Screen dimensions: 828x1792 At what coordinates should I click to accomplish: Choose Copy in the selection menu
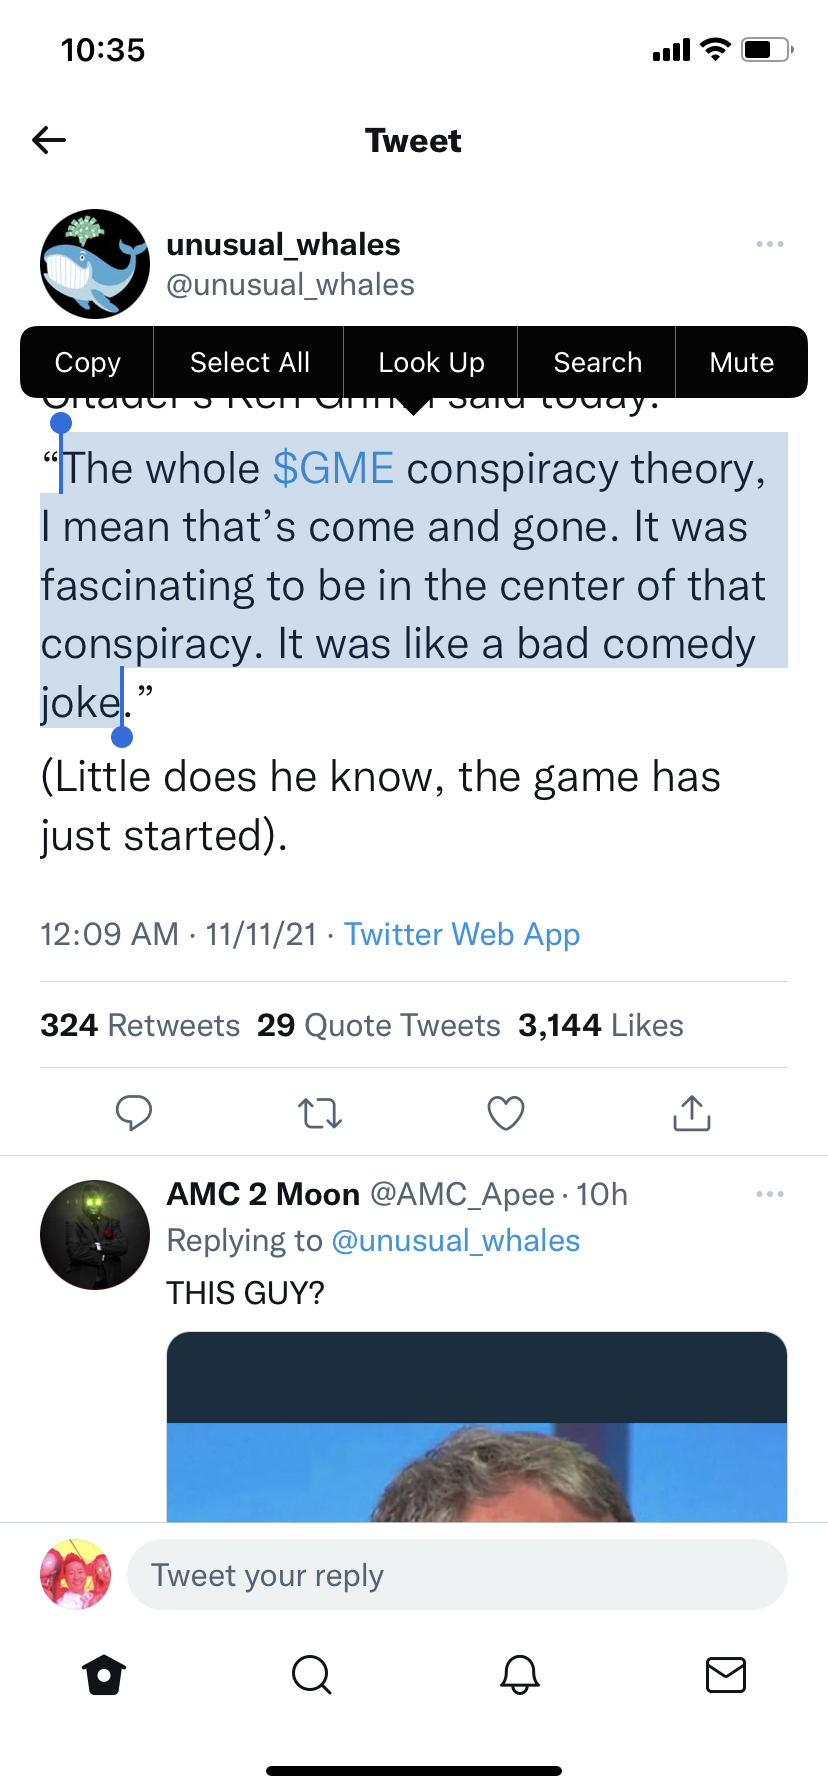pyautogui.click(x=88, y=362)
